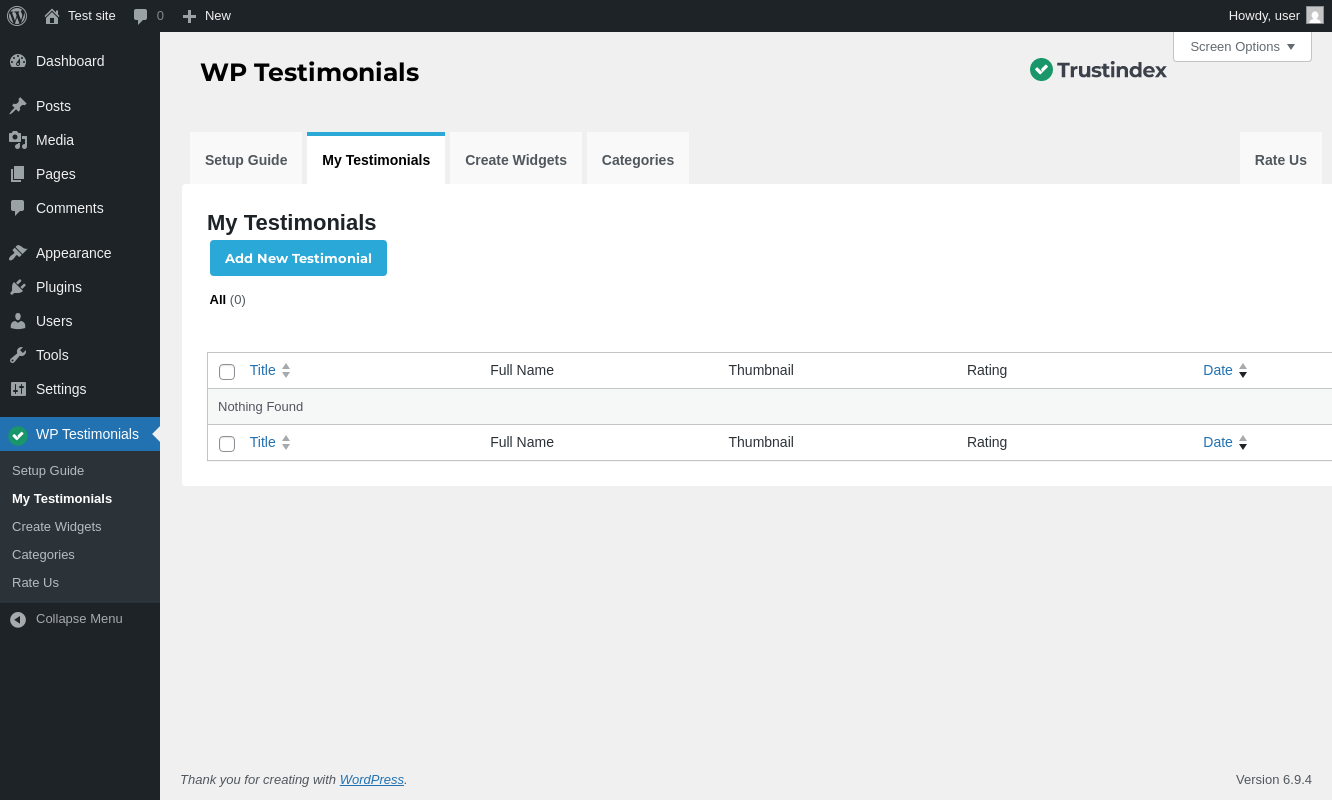Switch to the Setup Guide tab

tap(246, 160)
